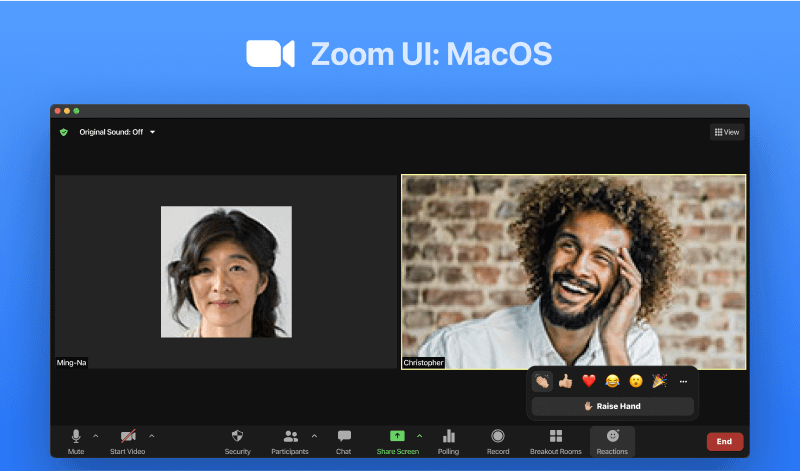This screenshot has height=471, width=800.
Task: Click the Raise Hand button
Action: tap(612, 406)
